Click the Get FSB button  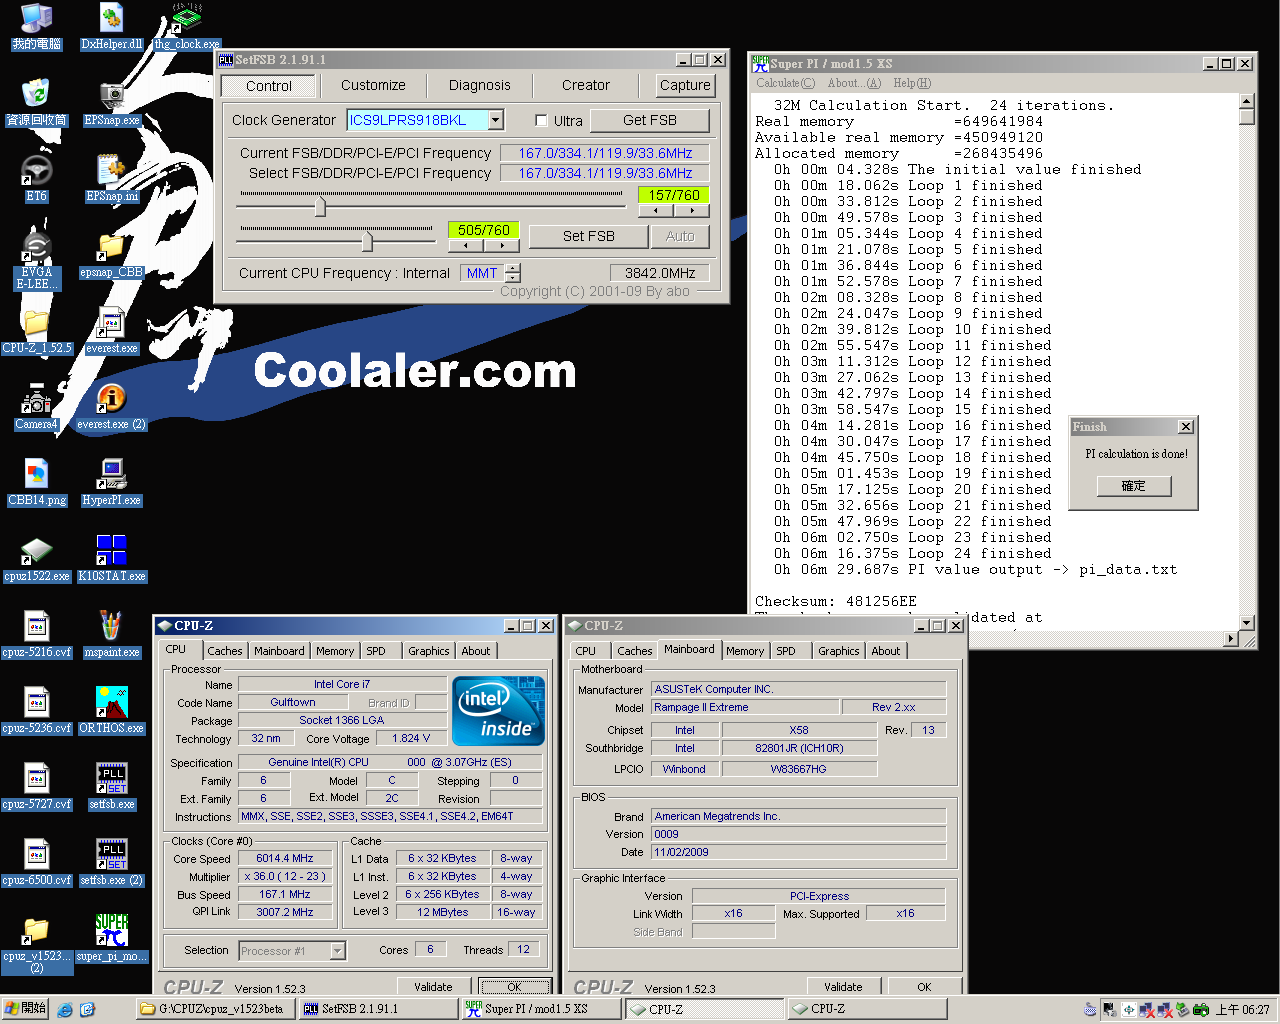click(x=650, y=120)
